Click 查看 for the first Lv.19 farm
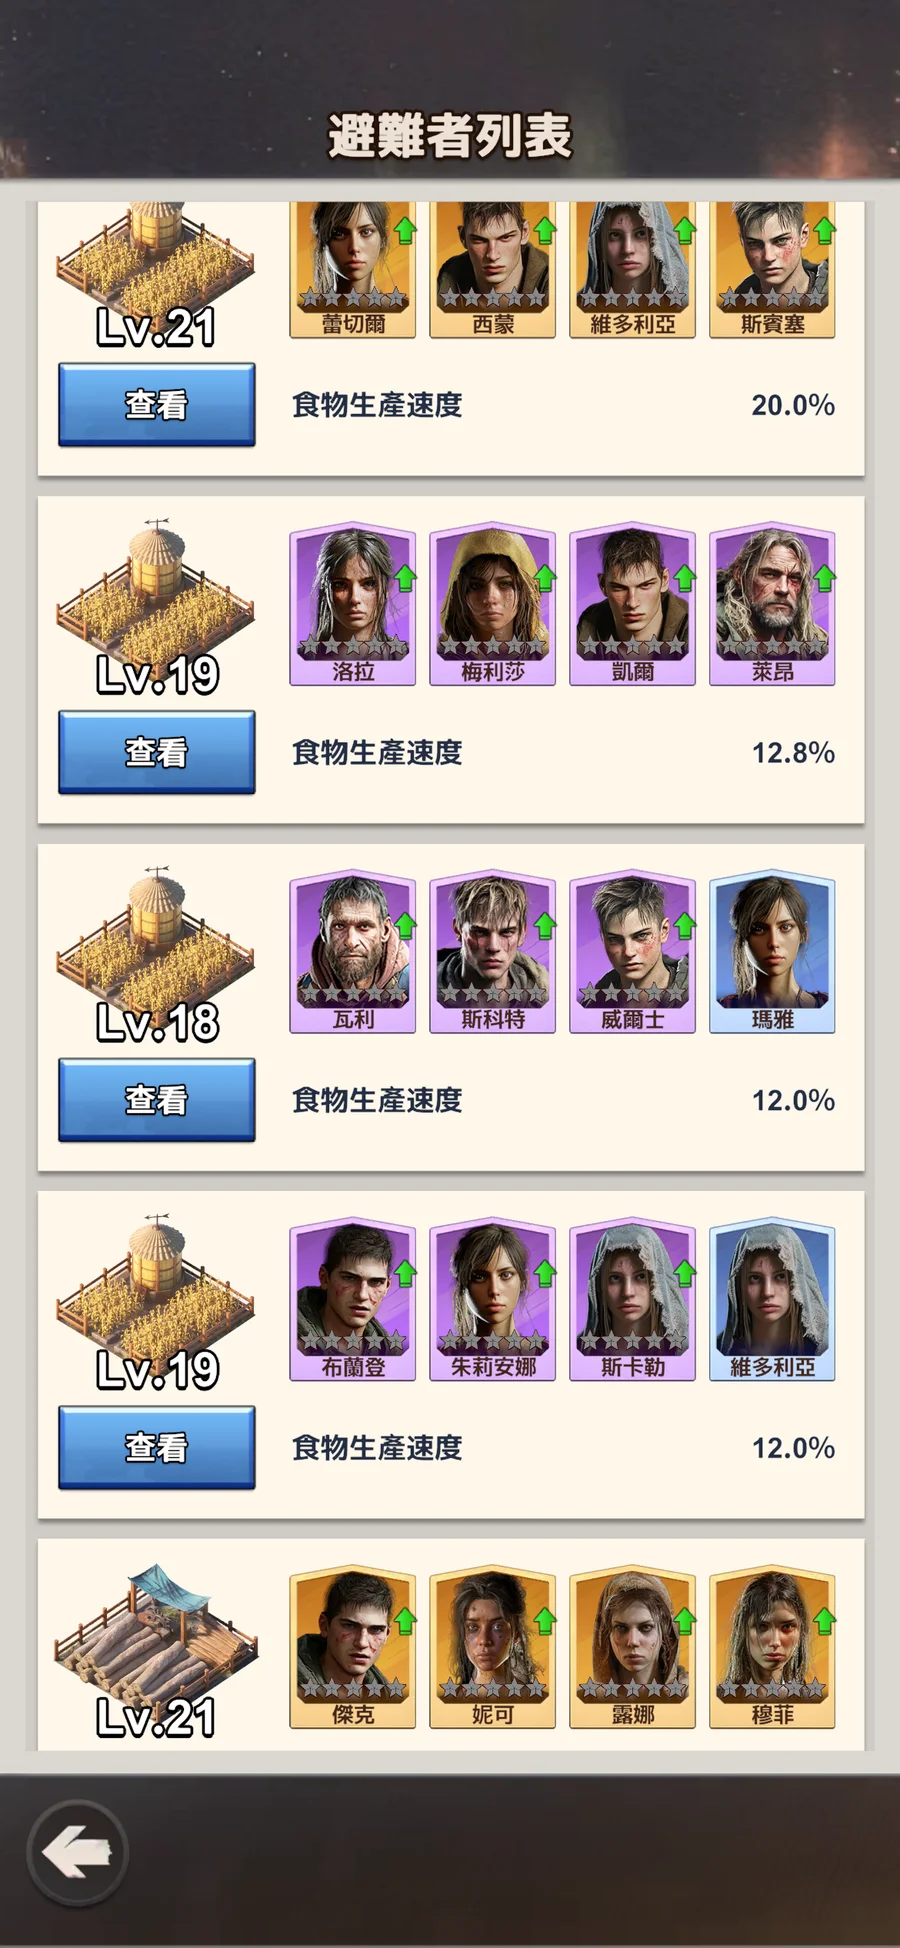900x1948 pixels. tap(157, 752)
